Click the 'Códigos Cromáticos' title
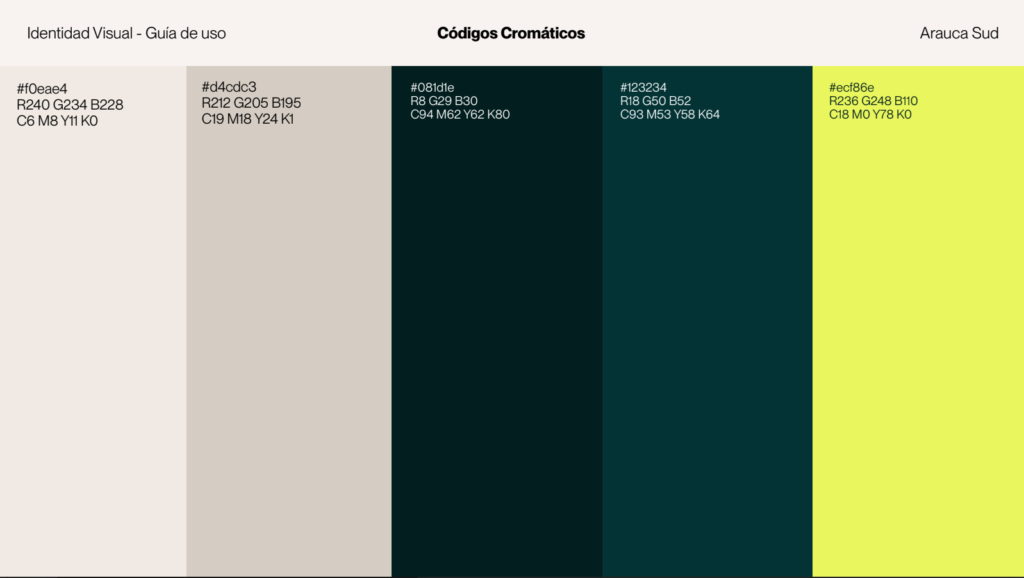1024x578 pixels. pos(511,33)
